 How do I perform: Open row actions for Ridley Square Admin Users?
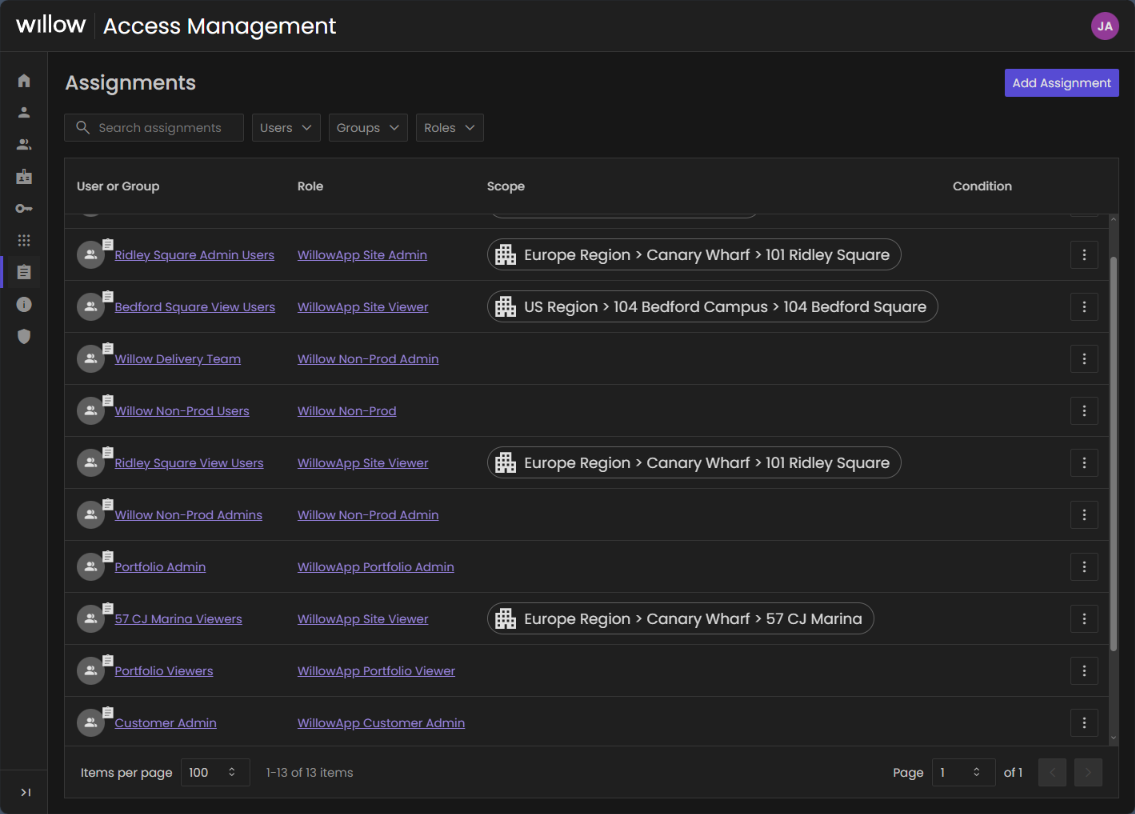(x=1084, y=255)
